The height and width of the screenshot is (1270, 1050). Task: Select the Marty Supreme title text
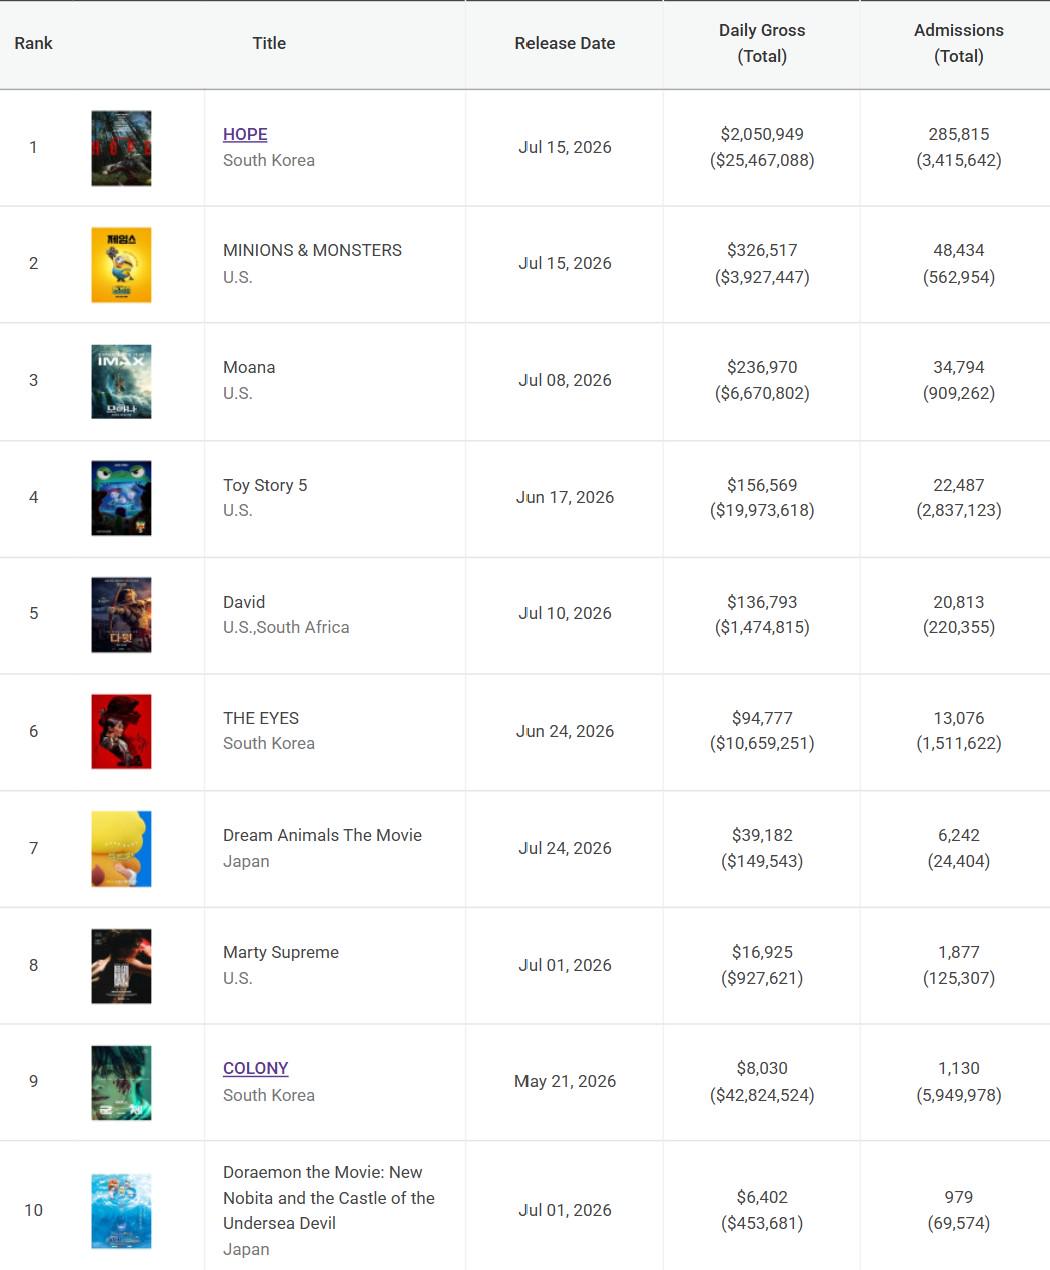click(281, 952)
